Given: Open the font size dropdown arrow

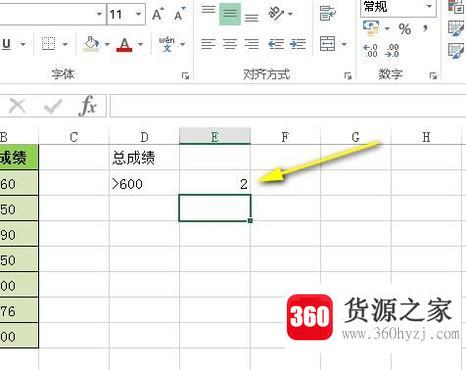Looking at the screenshot, I should pos(138,14).
